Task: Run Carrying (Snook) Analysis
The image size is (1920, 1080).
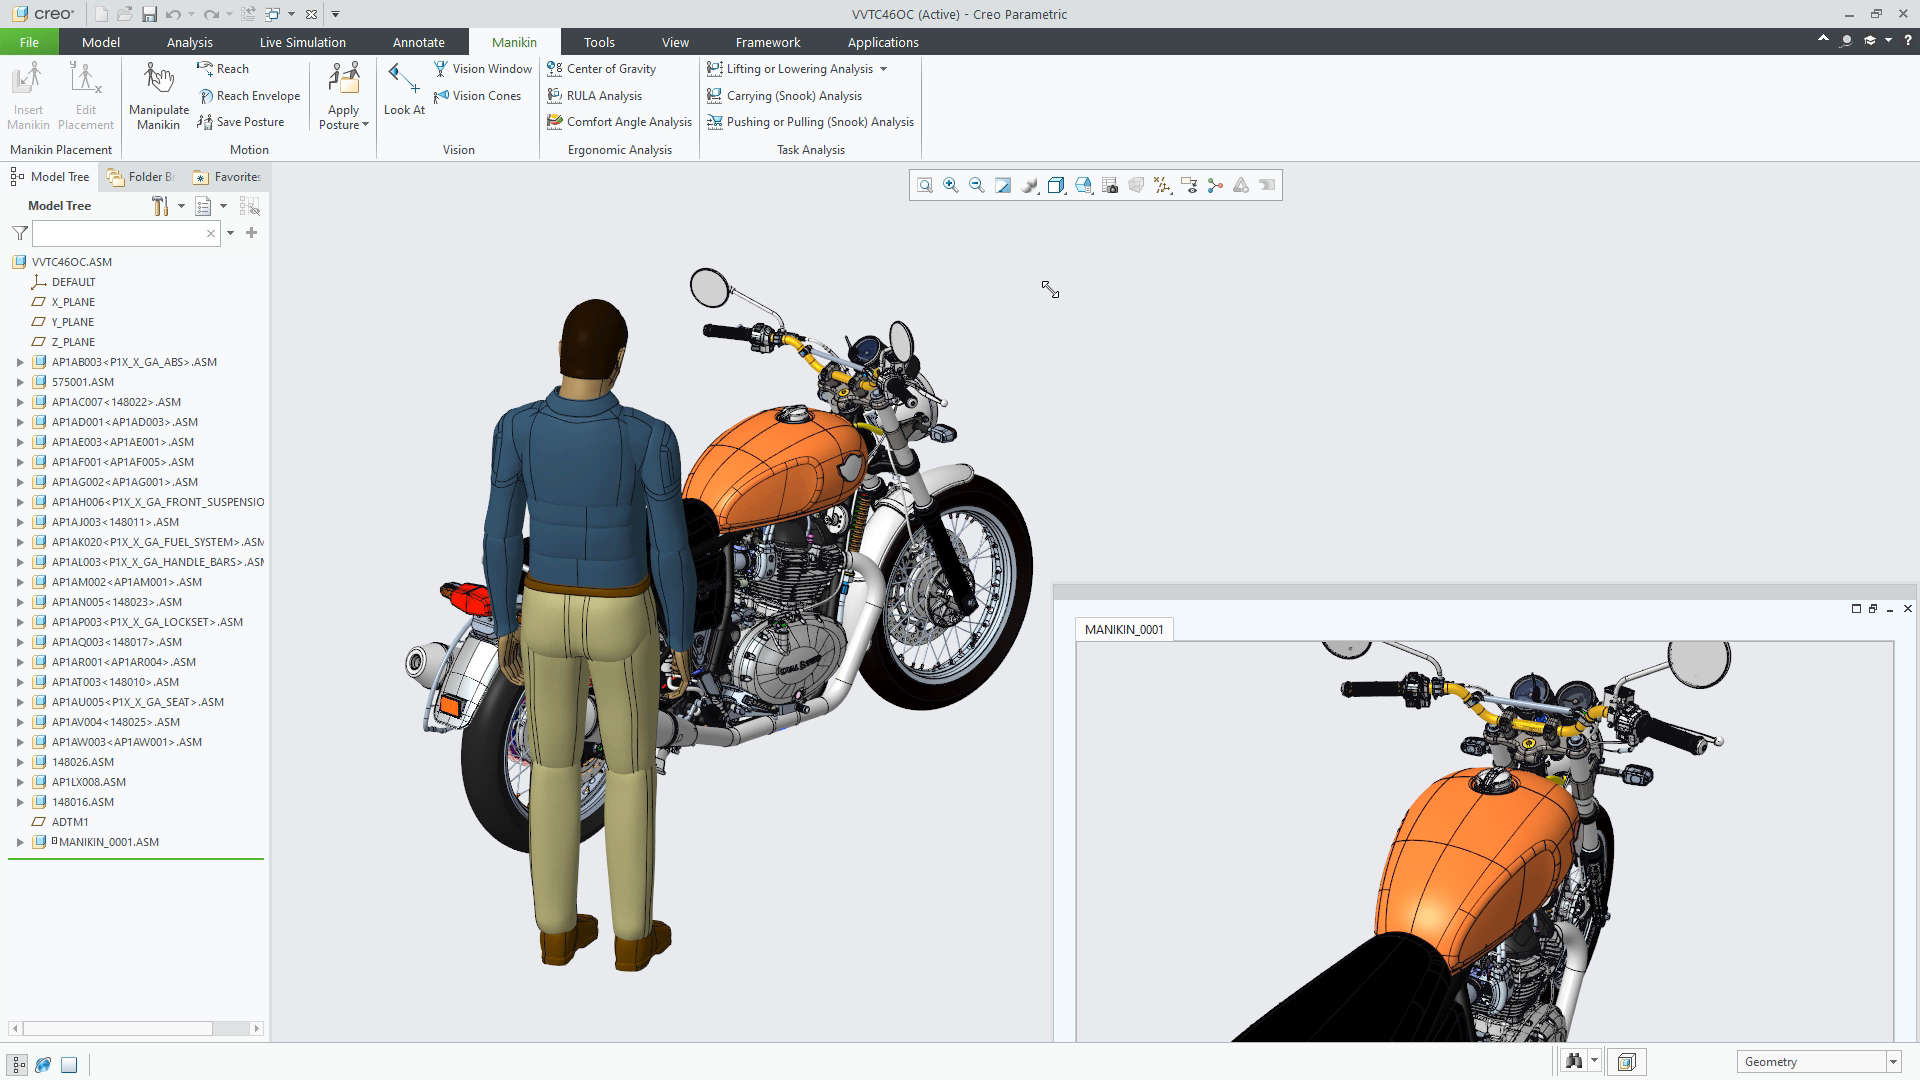Action: [x=784, y=96]
